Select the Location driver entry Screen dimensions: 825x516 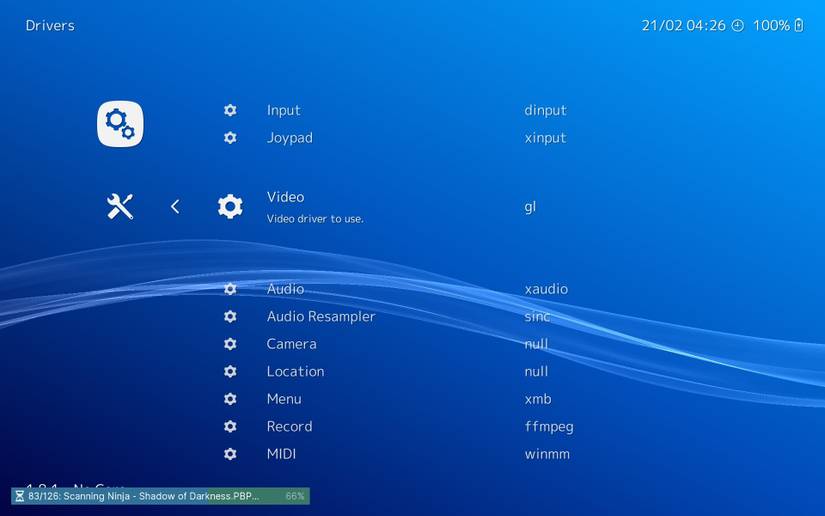point(295,371)
